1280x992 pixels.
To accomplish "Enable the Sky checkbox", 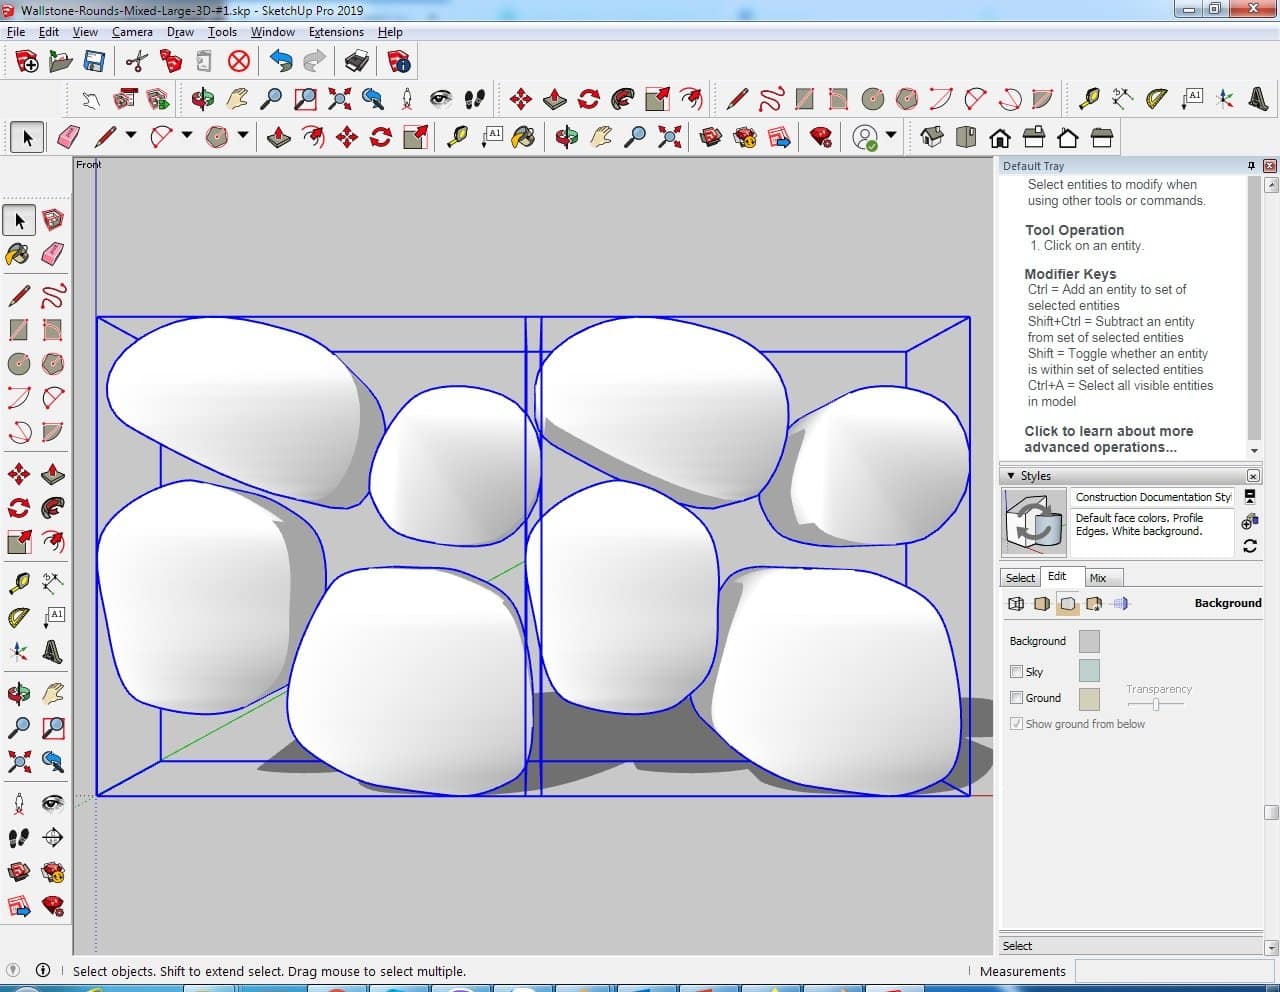I will pos(1016,672).
